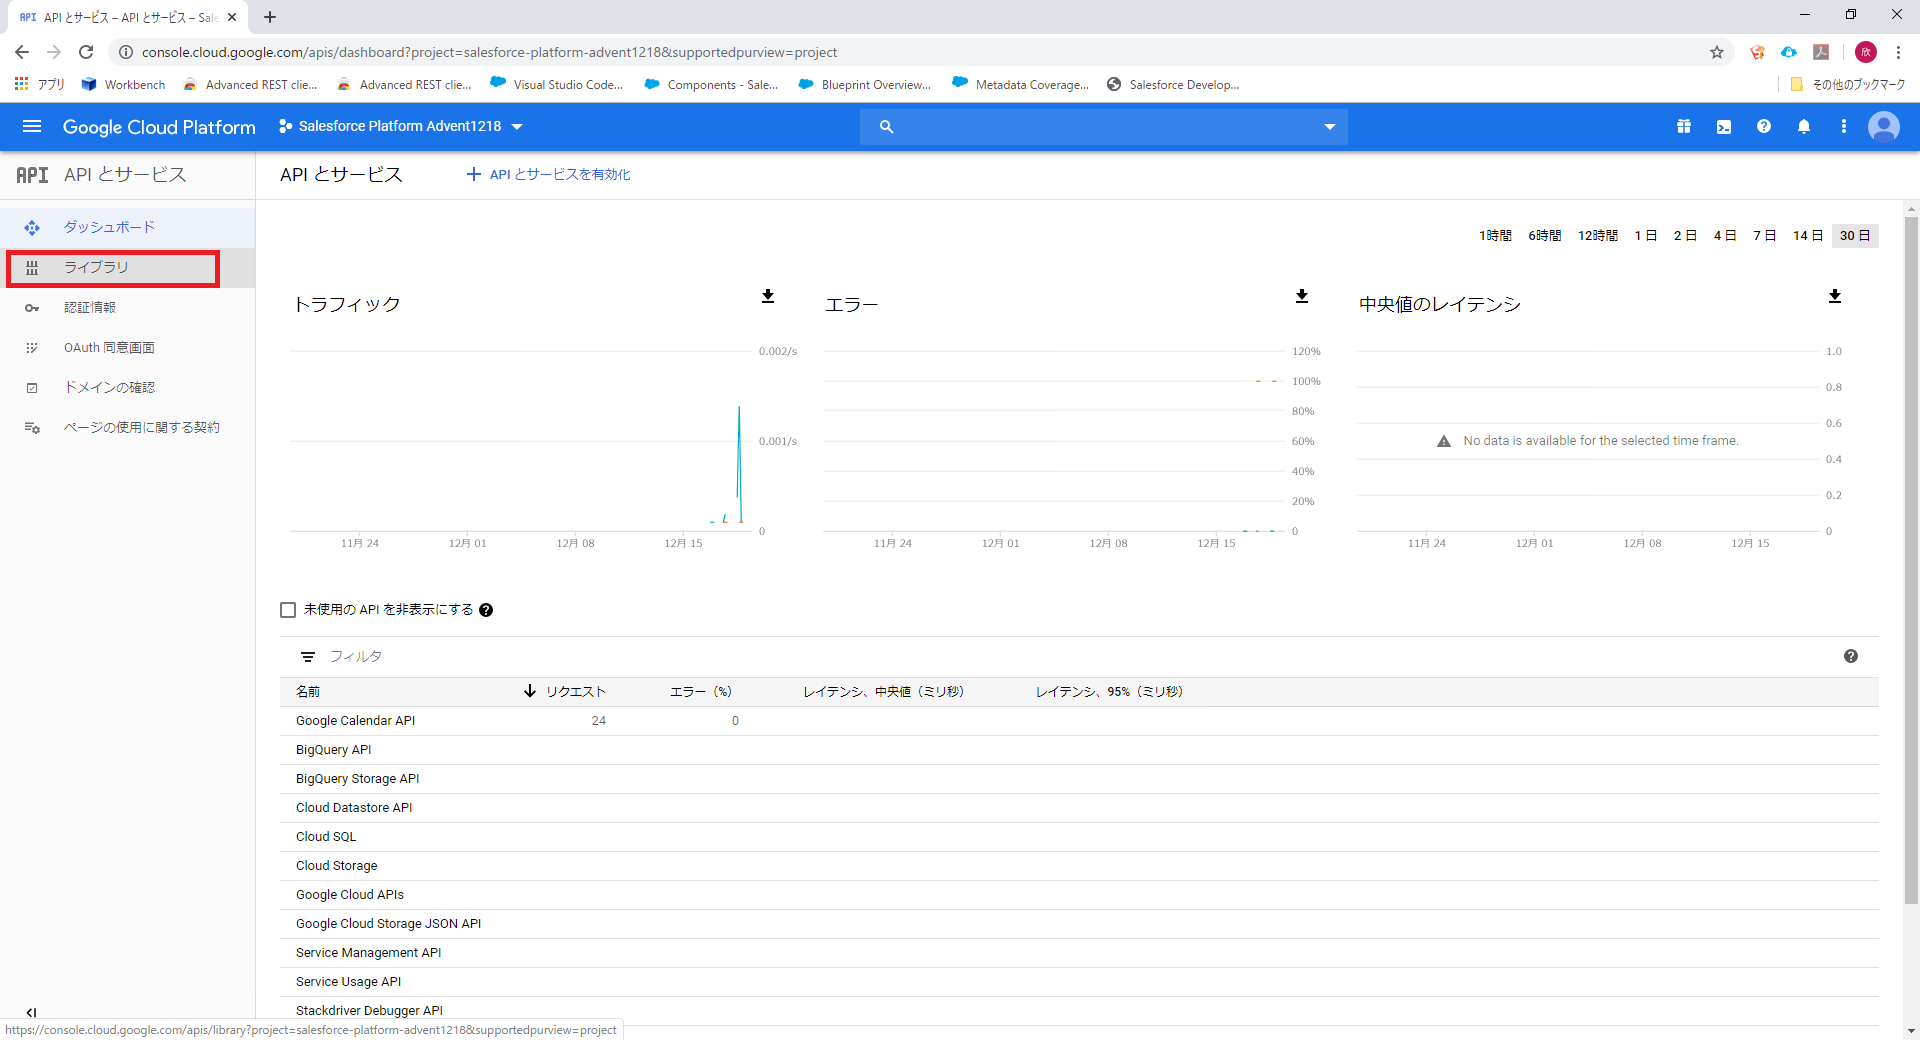Image resolution: width=1920 pixels, height=1040 pixels.
Task: Open the Metadata Coverage bookmark
Action: 1021,85
